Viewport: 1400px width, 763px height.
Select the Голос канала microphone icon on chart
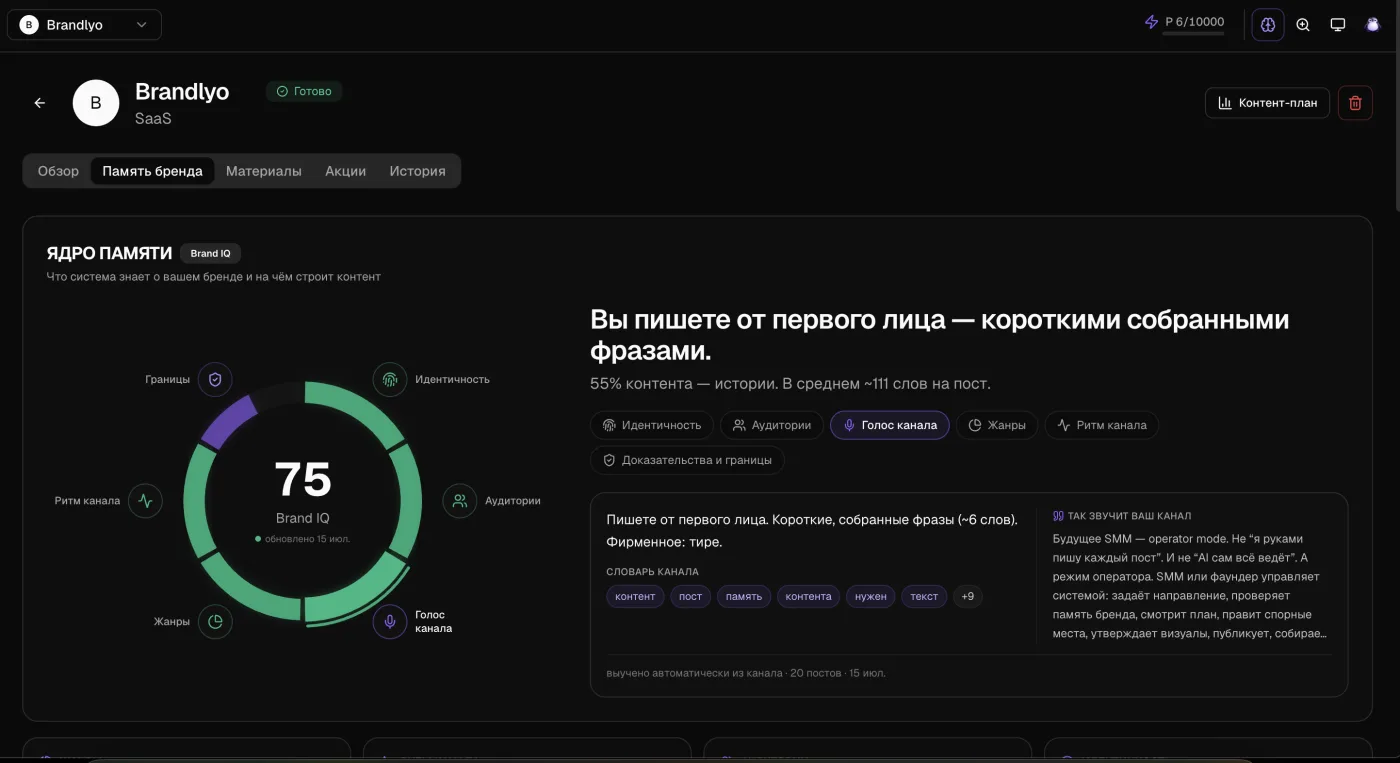[x=390, y=622]
